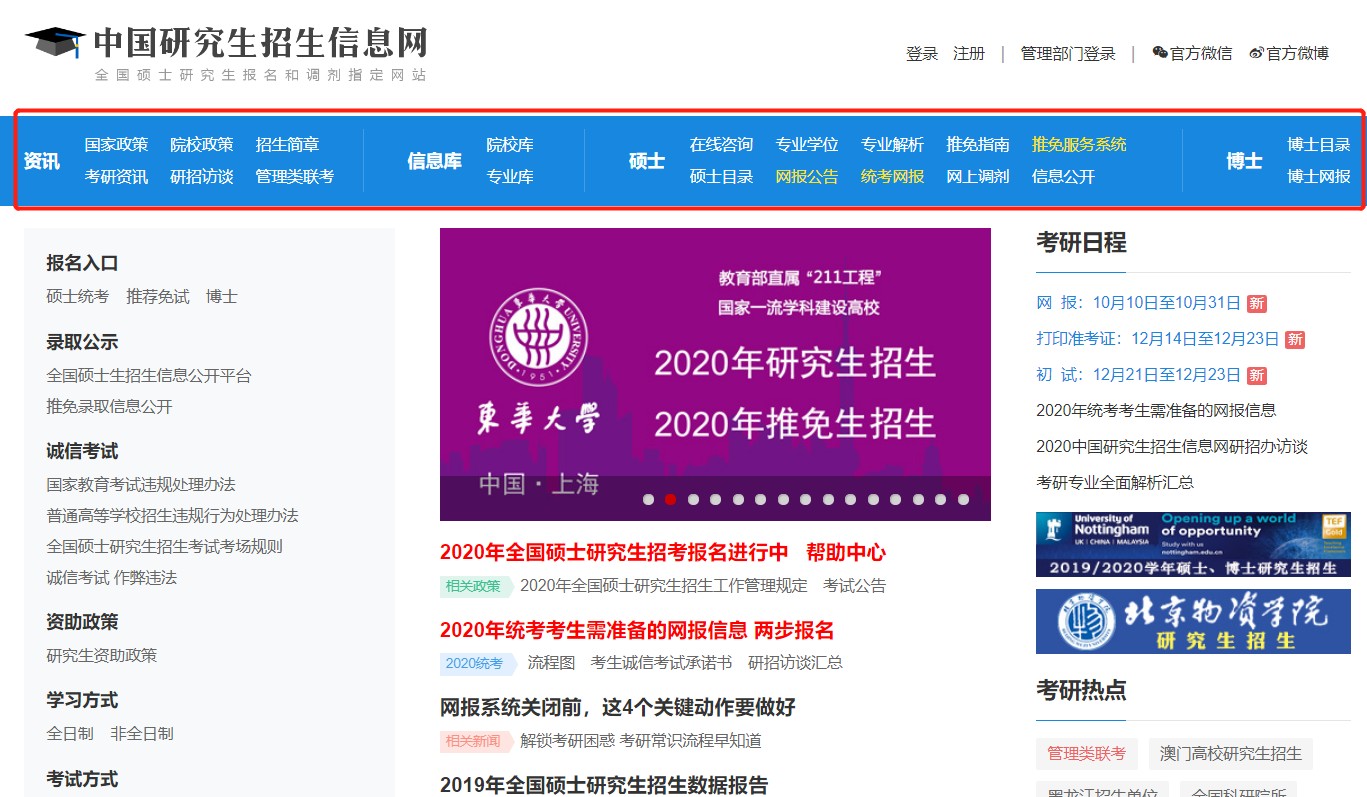This screenshot has width=1367, height=797.
Task: Switch to the 硕士 navigation section
Action: pyautogui.click(x=646, y=161)
